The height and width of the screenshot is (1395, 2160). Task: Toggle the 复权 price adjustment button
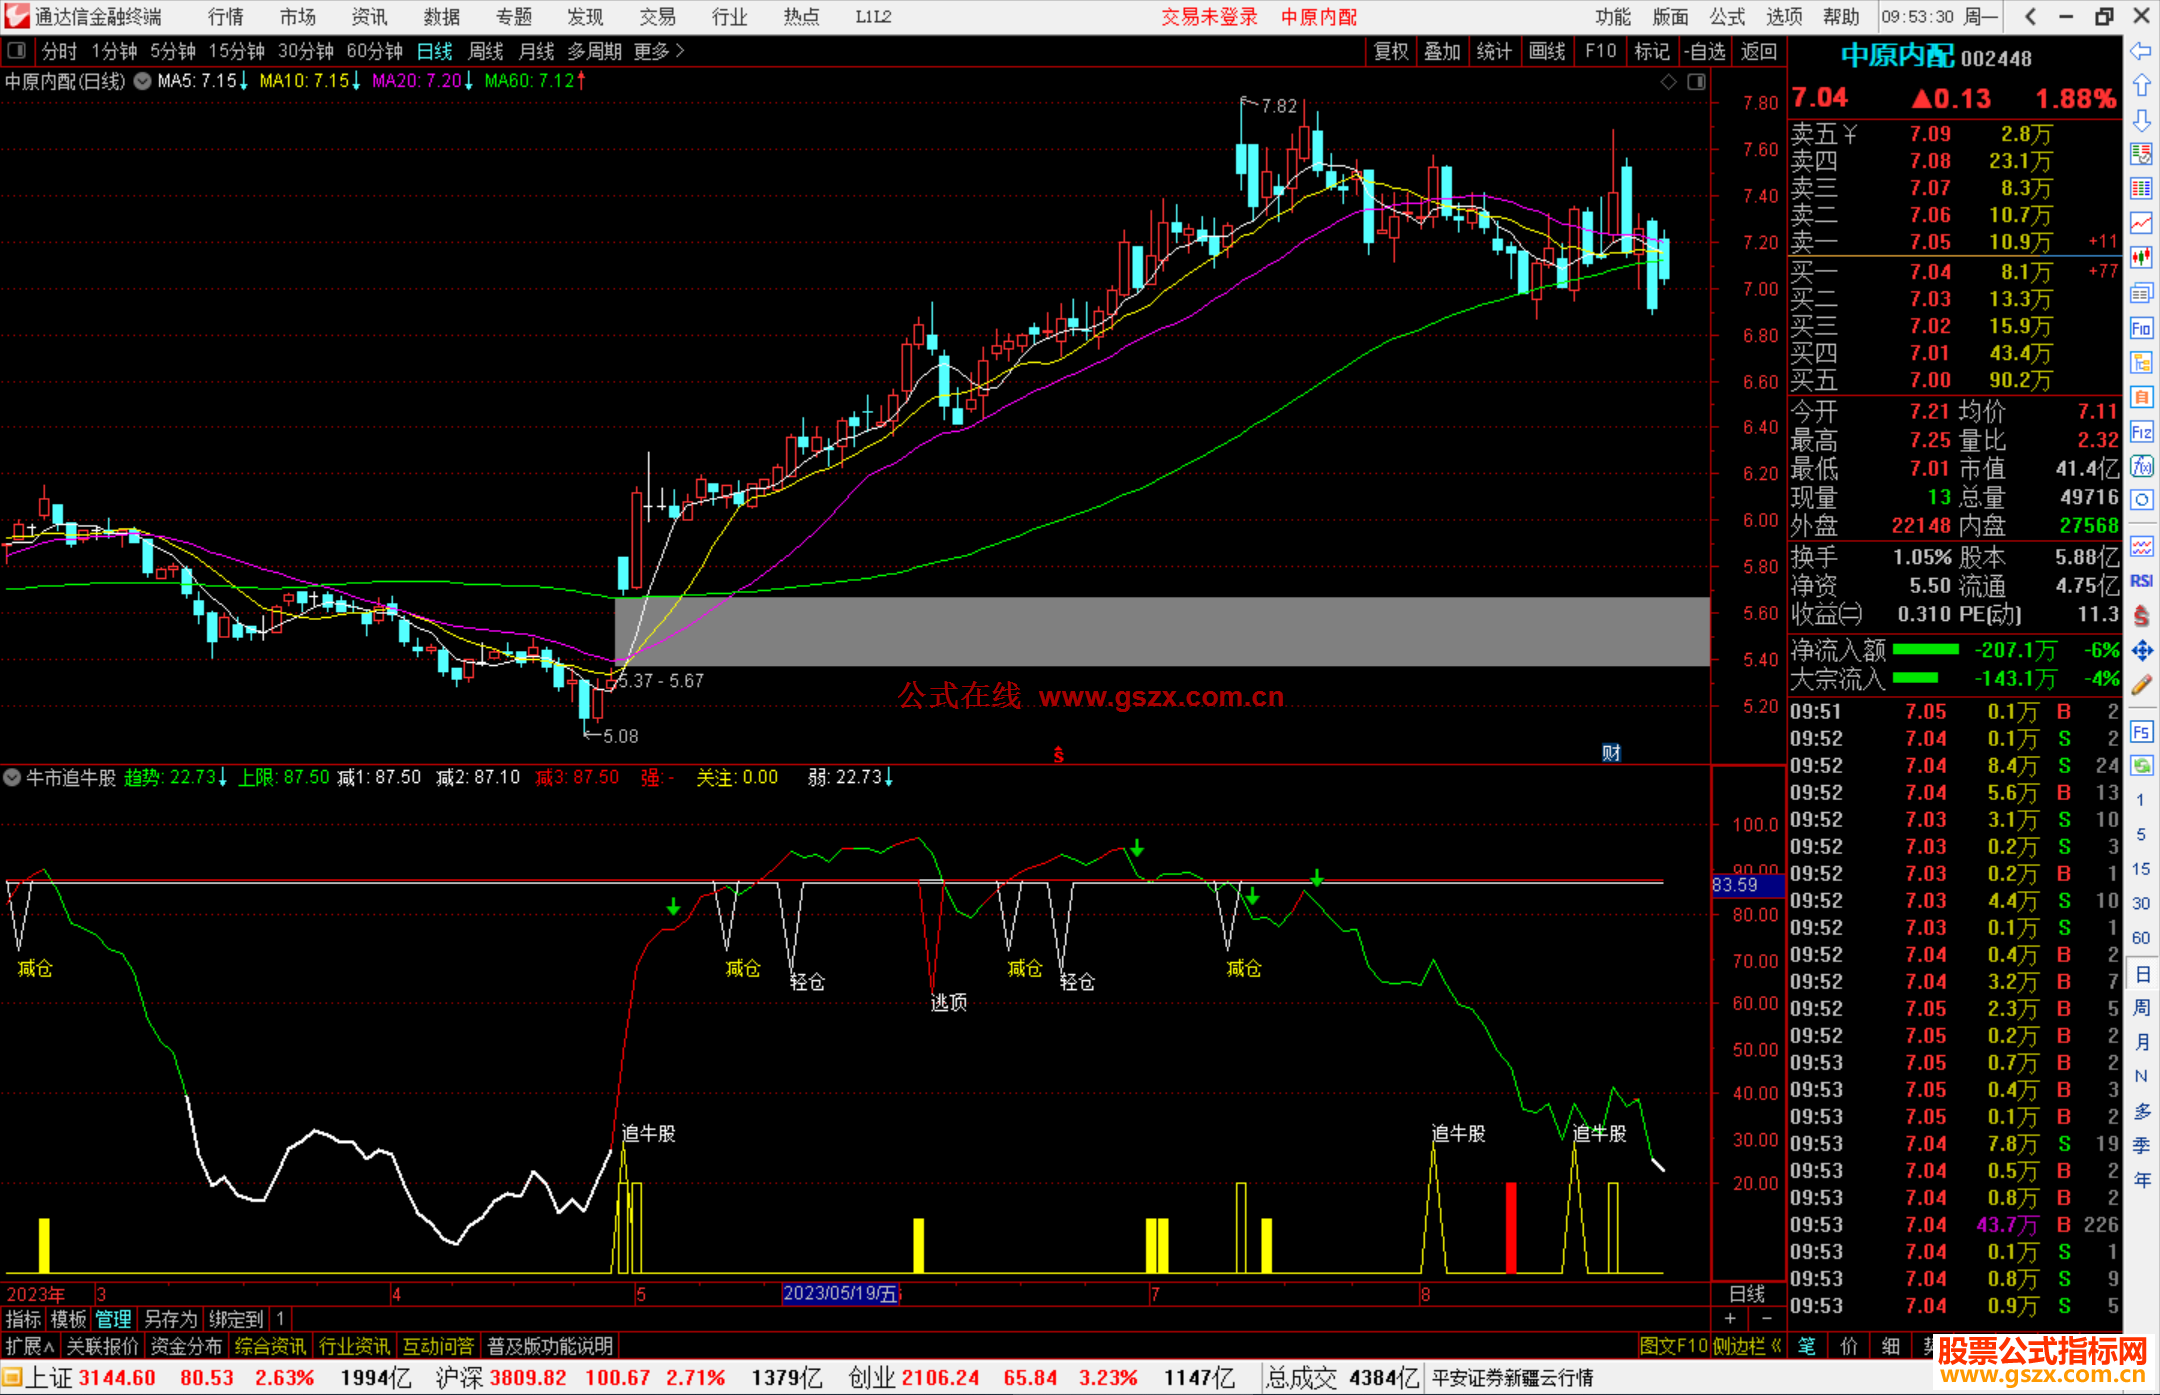point(1390,51)
